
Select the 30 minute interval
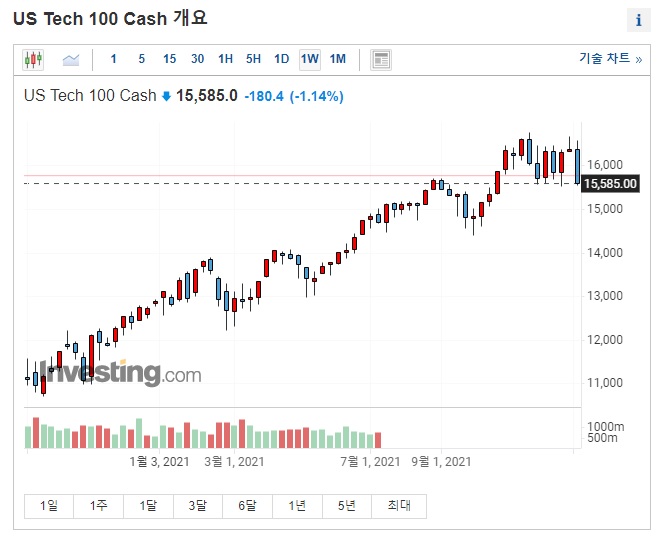click(197, 59)
